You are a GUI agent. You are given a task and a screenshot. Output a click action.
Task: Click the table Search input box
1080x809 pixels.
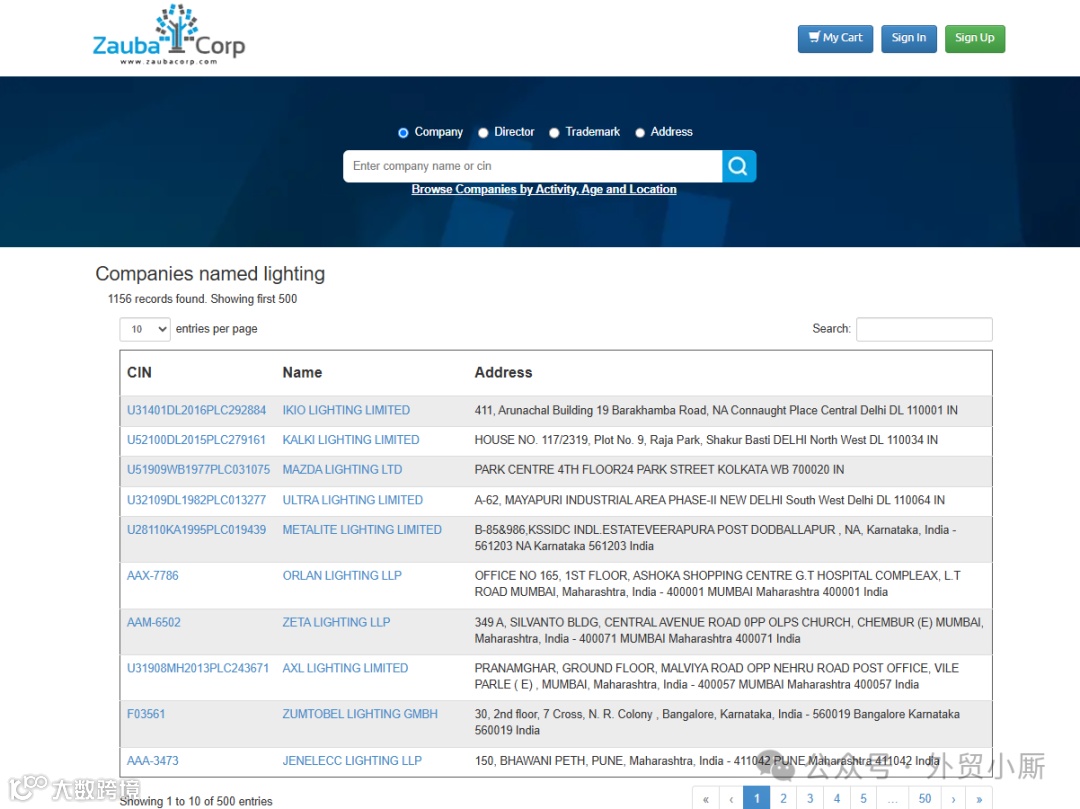coord(924,329)
